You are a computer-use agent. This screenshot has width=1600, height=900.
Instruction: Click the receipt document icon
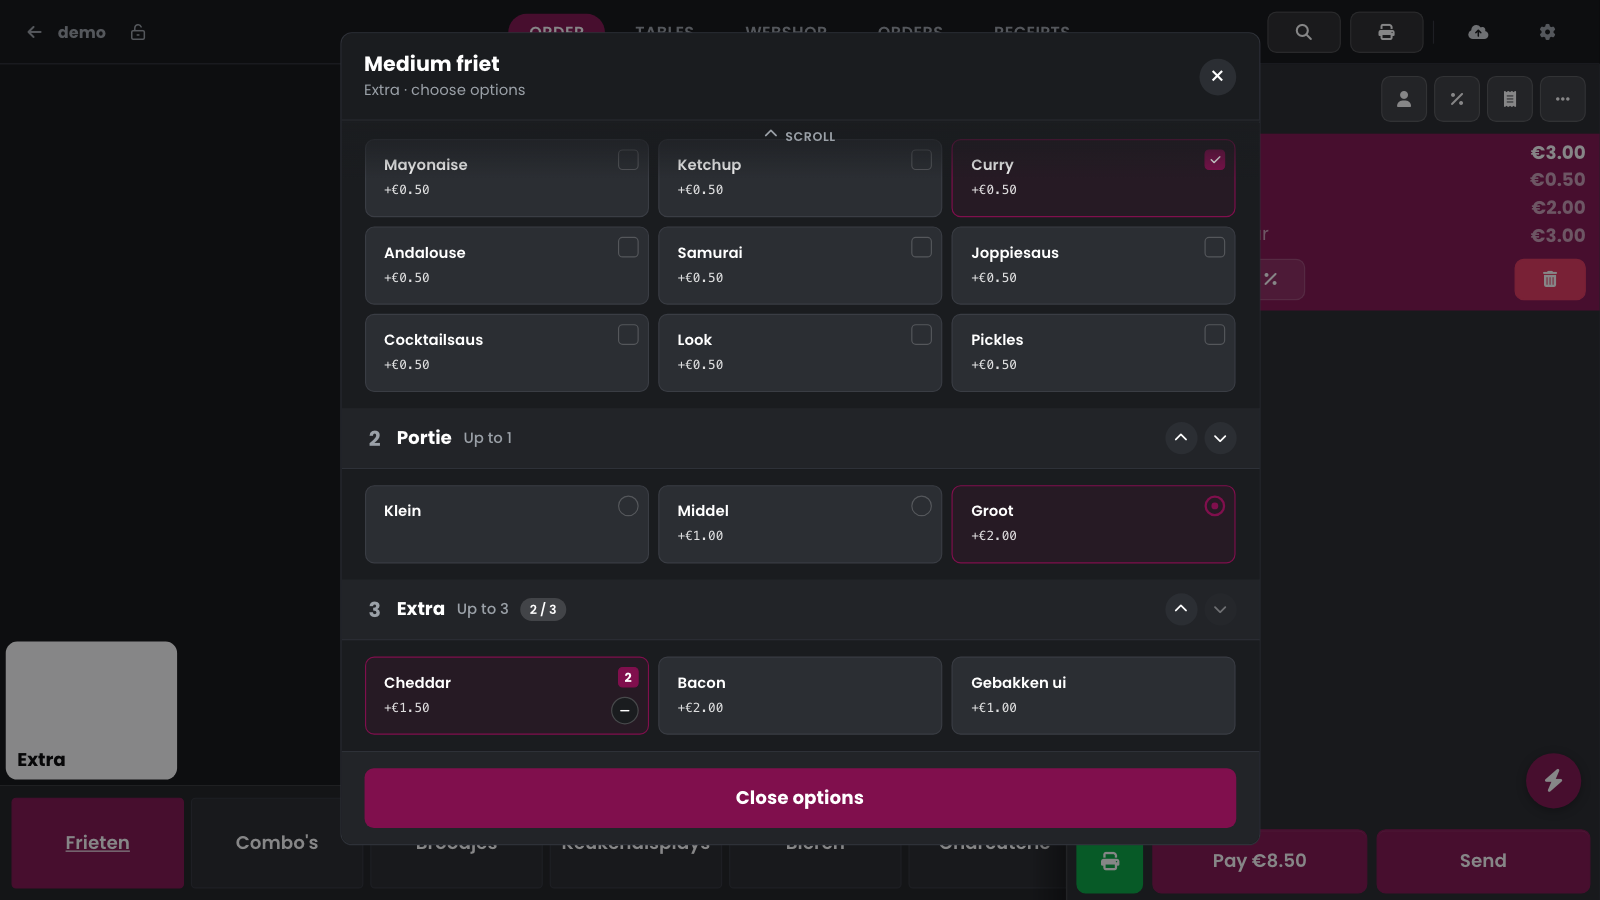click(1510, 99)
